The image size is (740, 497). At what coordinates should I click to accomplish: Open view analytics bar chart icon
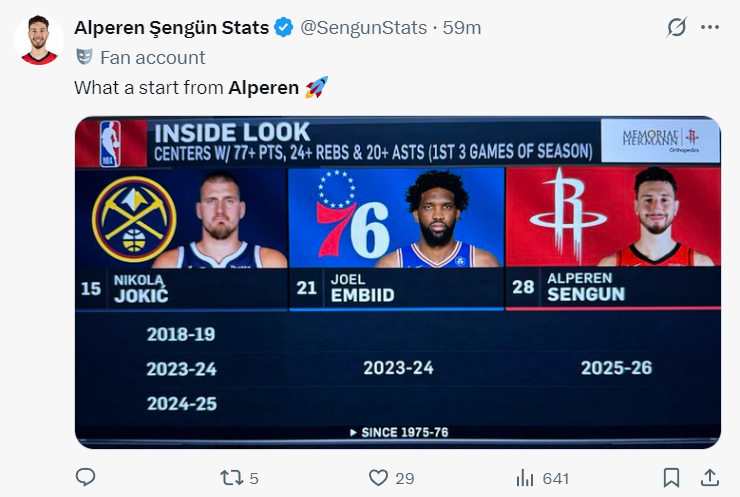[524, 478]
